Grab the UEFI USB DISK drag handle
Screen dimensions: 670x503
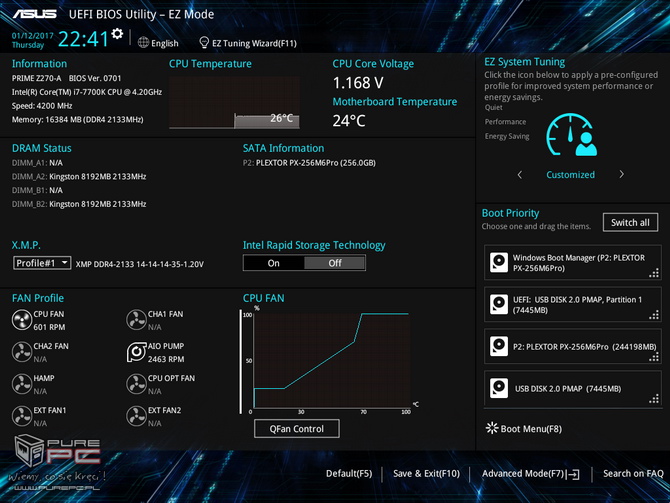654,315
